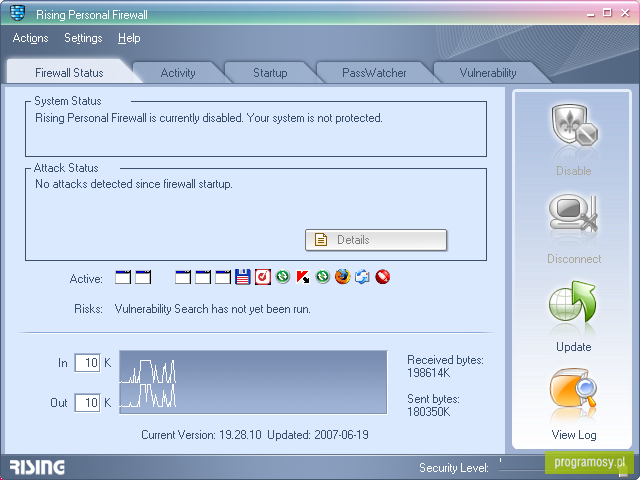Image resolution: width=640 pixels, height=480 pixels.
Task: Go to the Vulnerability tab
Action: (488, 73)
